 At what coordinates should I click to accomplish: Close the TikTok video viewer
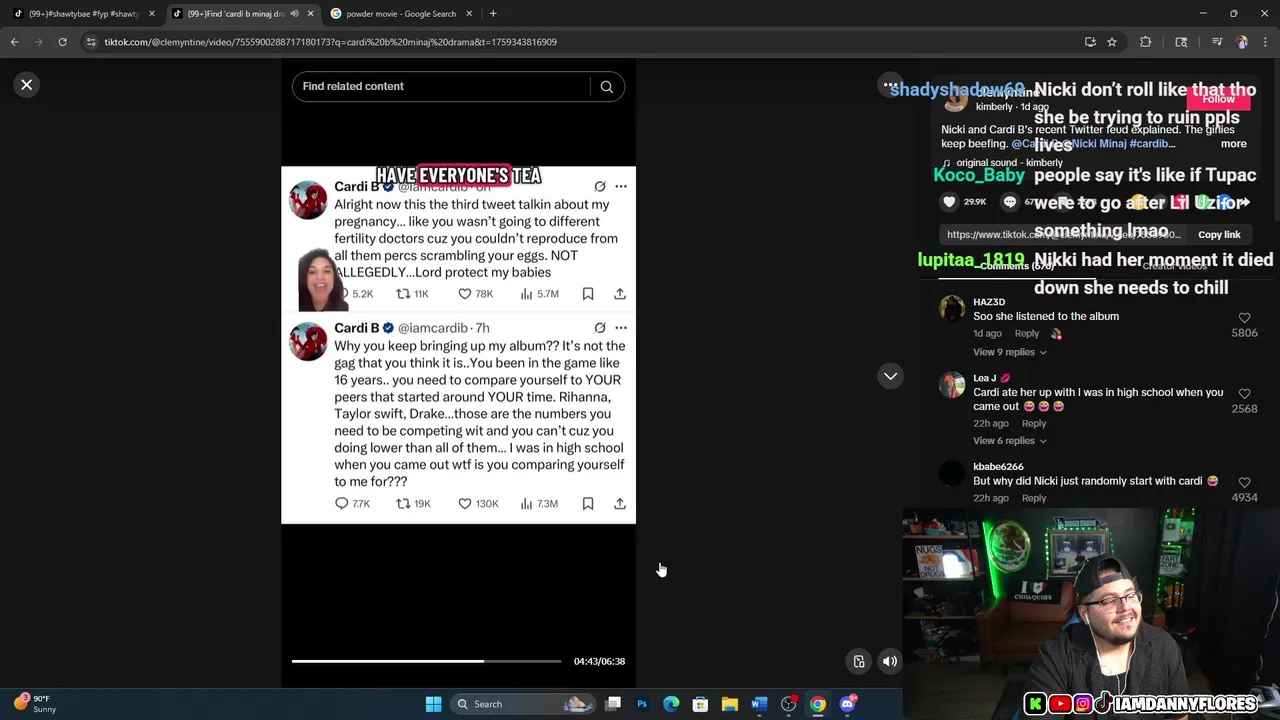(x=27, y=85)
